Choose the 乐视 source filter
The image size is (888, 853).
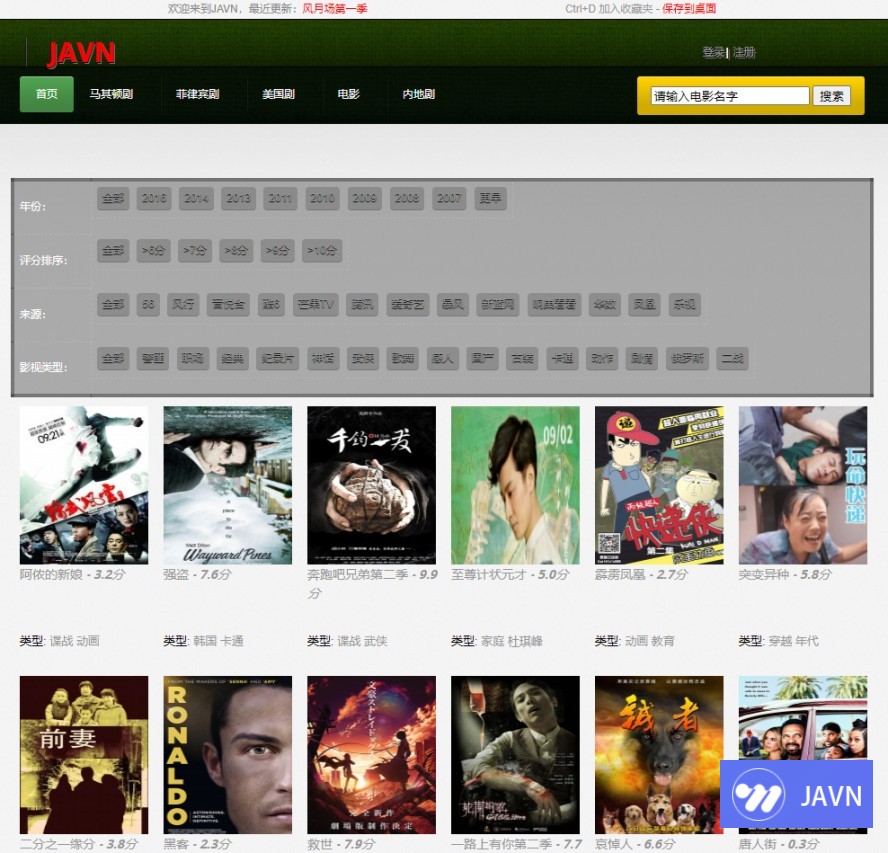point(684,305)
